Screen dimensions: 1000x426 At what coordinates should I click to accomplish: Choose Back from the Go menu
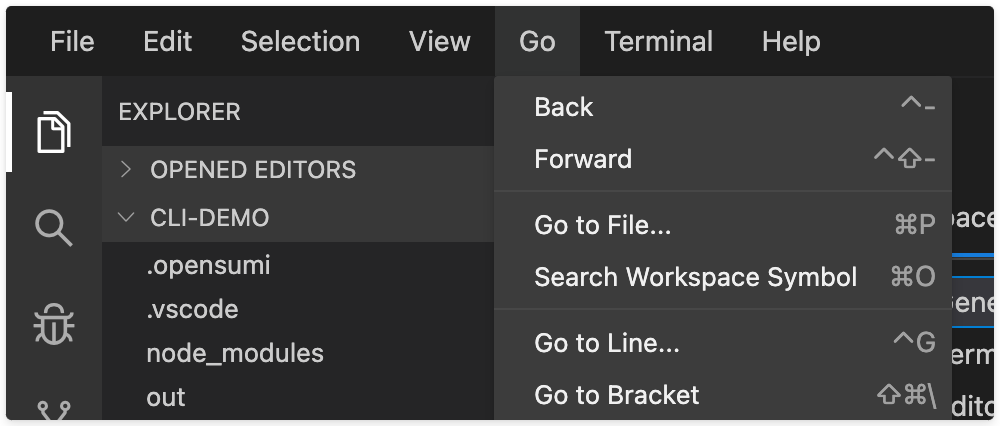[x=723, y=107]
